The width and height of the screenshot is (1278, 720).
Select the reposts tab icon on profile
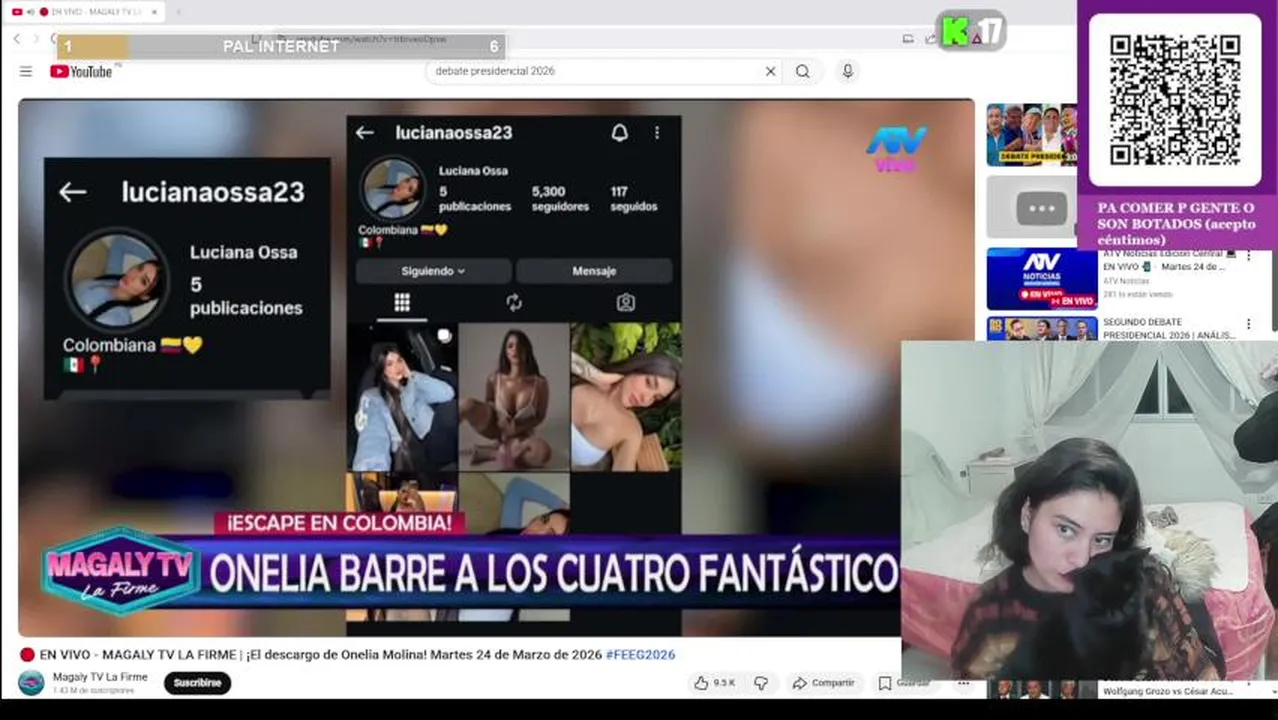[514, 303]
